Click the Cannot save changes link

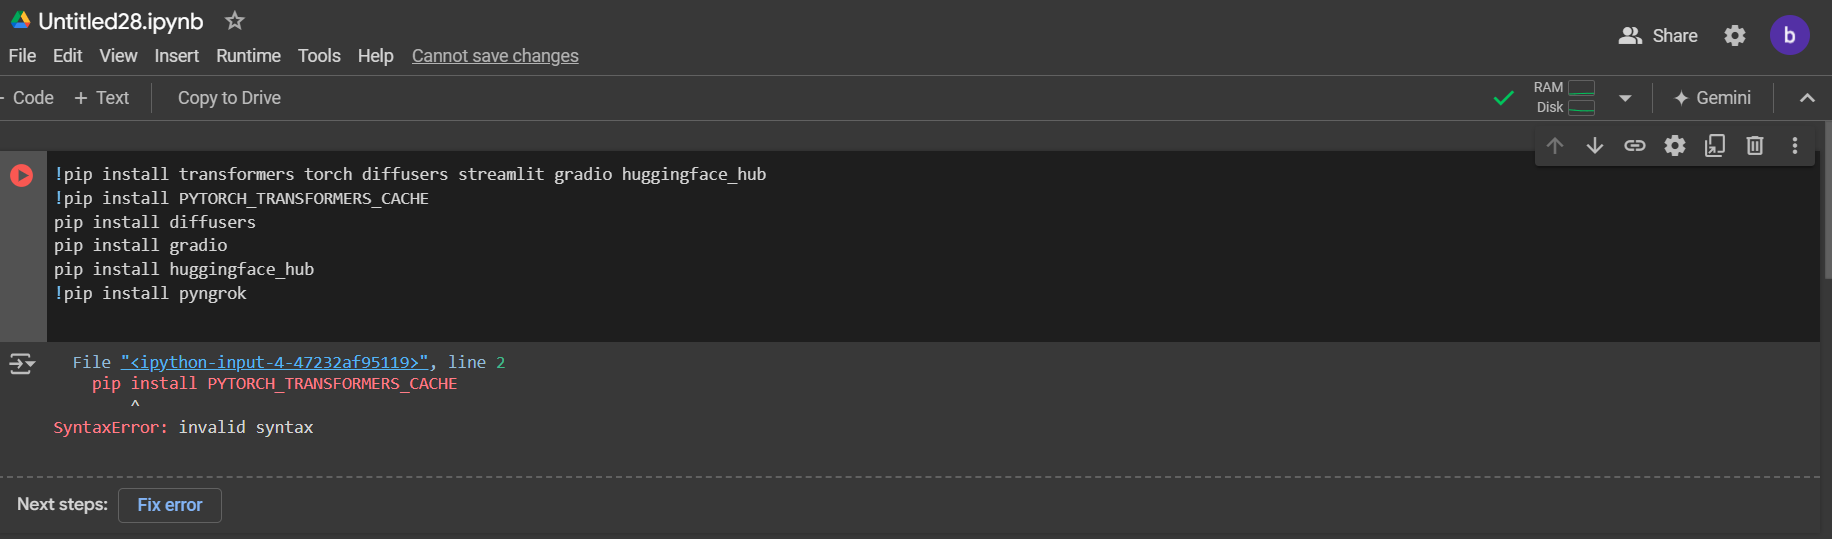click(495, 56)
